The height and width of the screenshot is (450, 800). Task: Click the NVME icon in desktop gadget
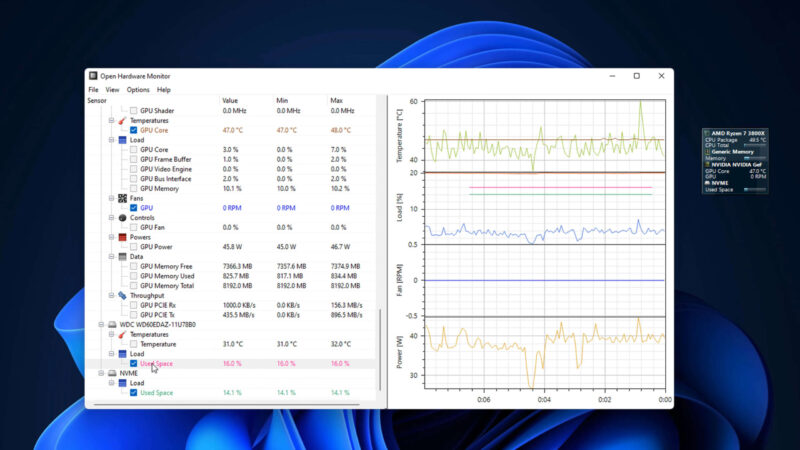(x=707, y=183)
